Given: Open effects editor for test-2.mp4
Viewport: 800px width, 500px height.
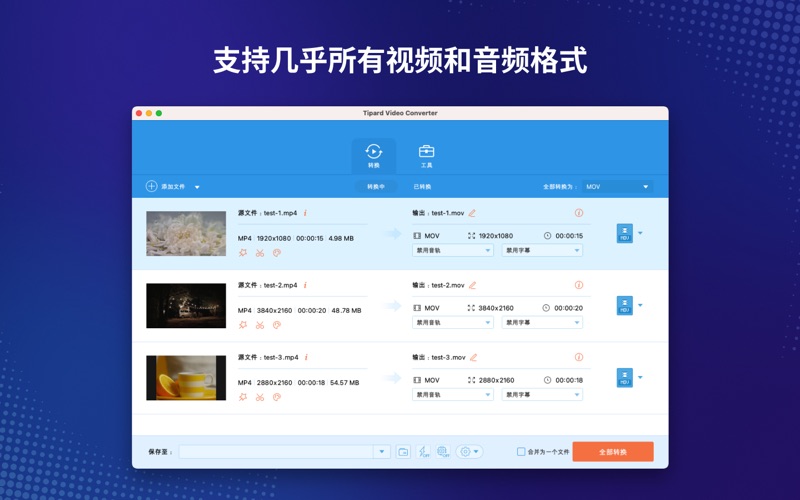Looking at the screenshot, I should click(x=243, y=325).
